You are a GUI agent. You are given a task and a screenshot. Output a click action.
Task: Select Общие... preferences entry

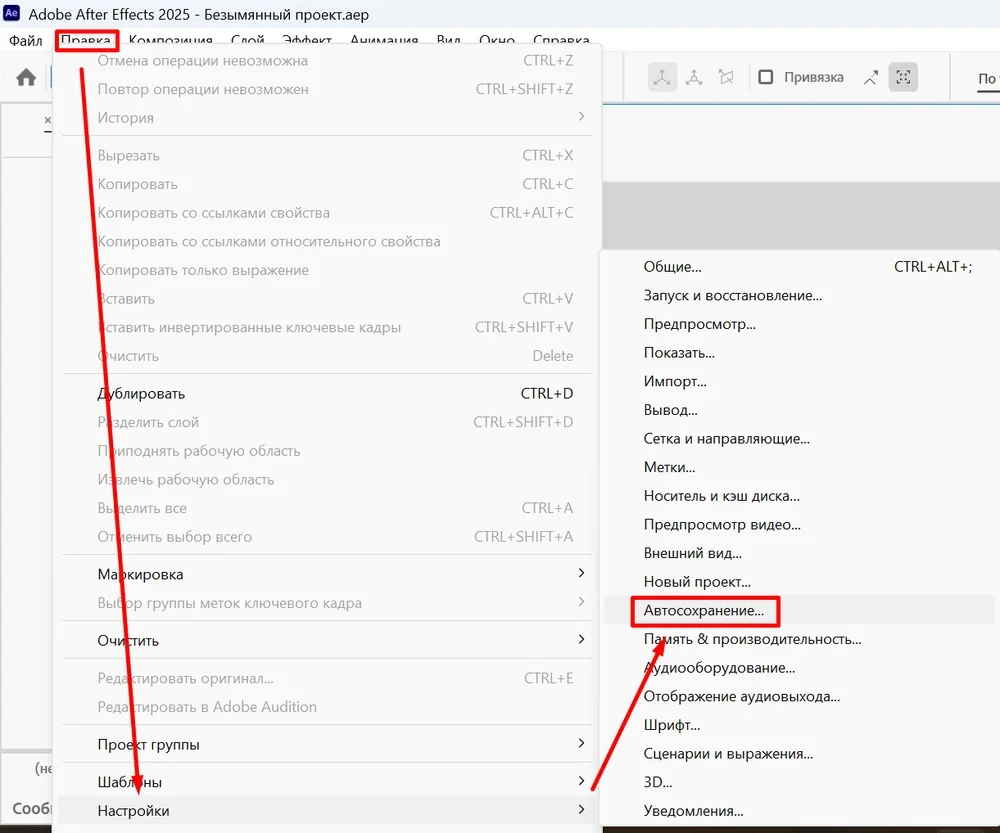click(800, 267)
